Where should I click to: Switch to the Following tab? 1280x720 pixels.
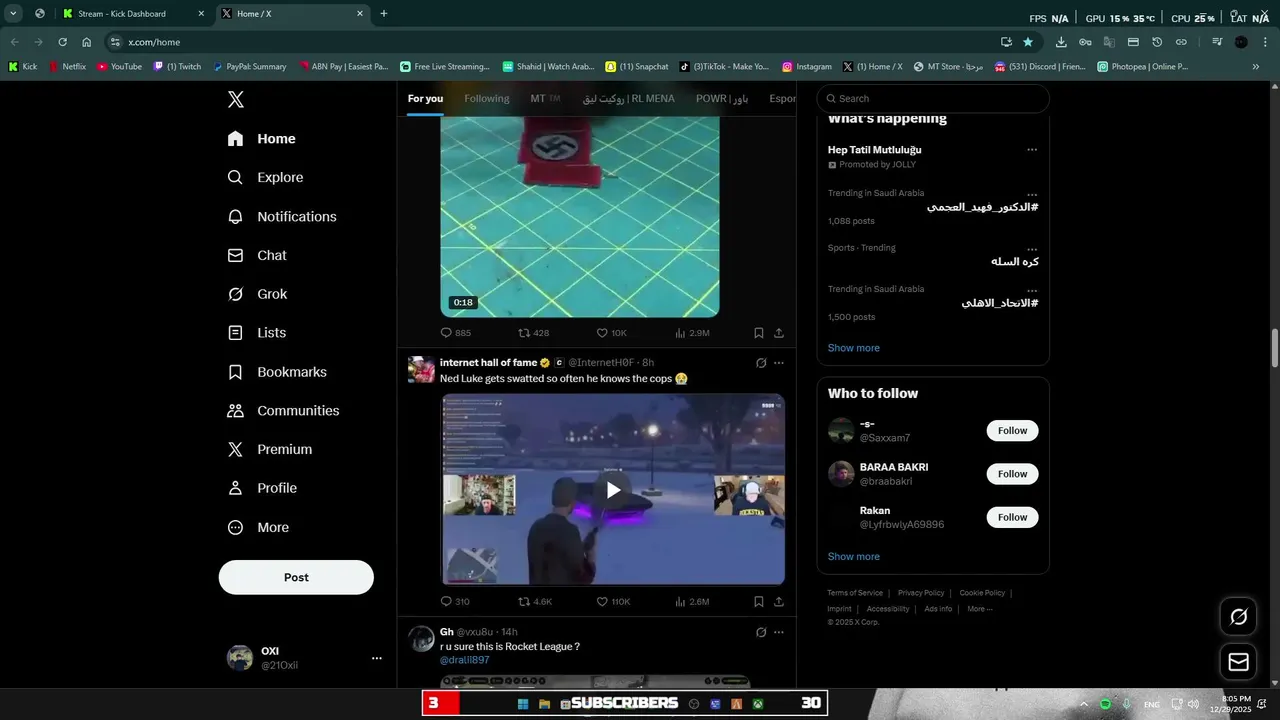pos(487,98)
